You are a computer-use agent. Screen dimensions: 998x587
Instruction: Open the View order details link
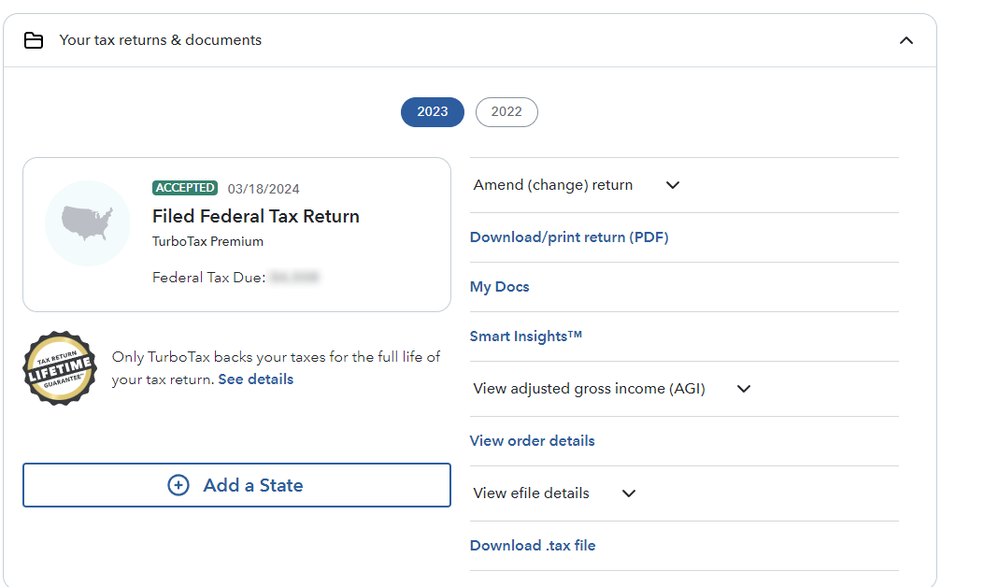pyautogui.click(x=532, y=441)
